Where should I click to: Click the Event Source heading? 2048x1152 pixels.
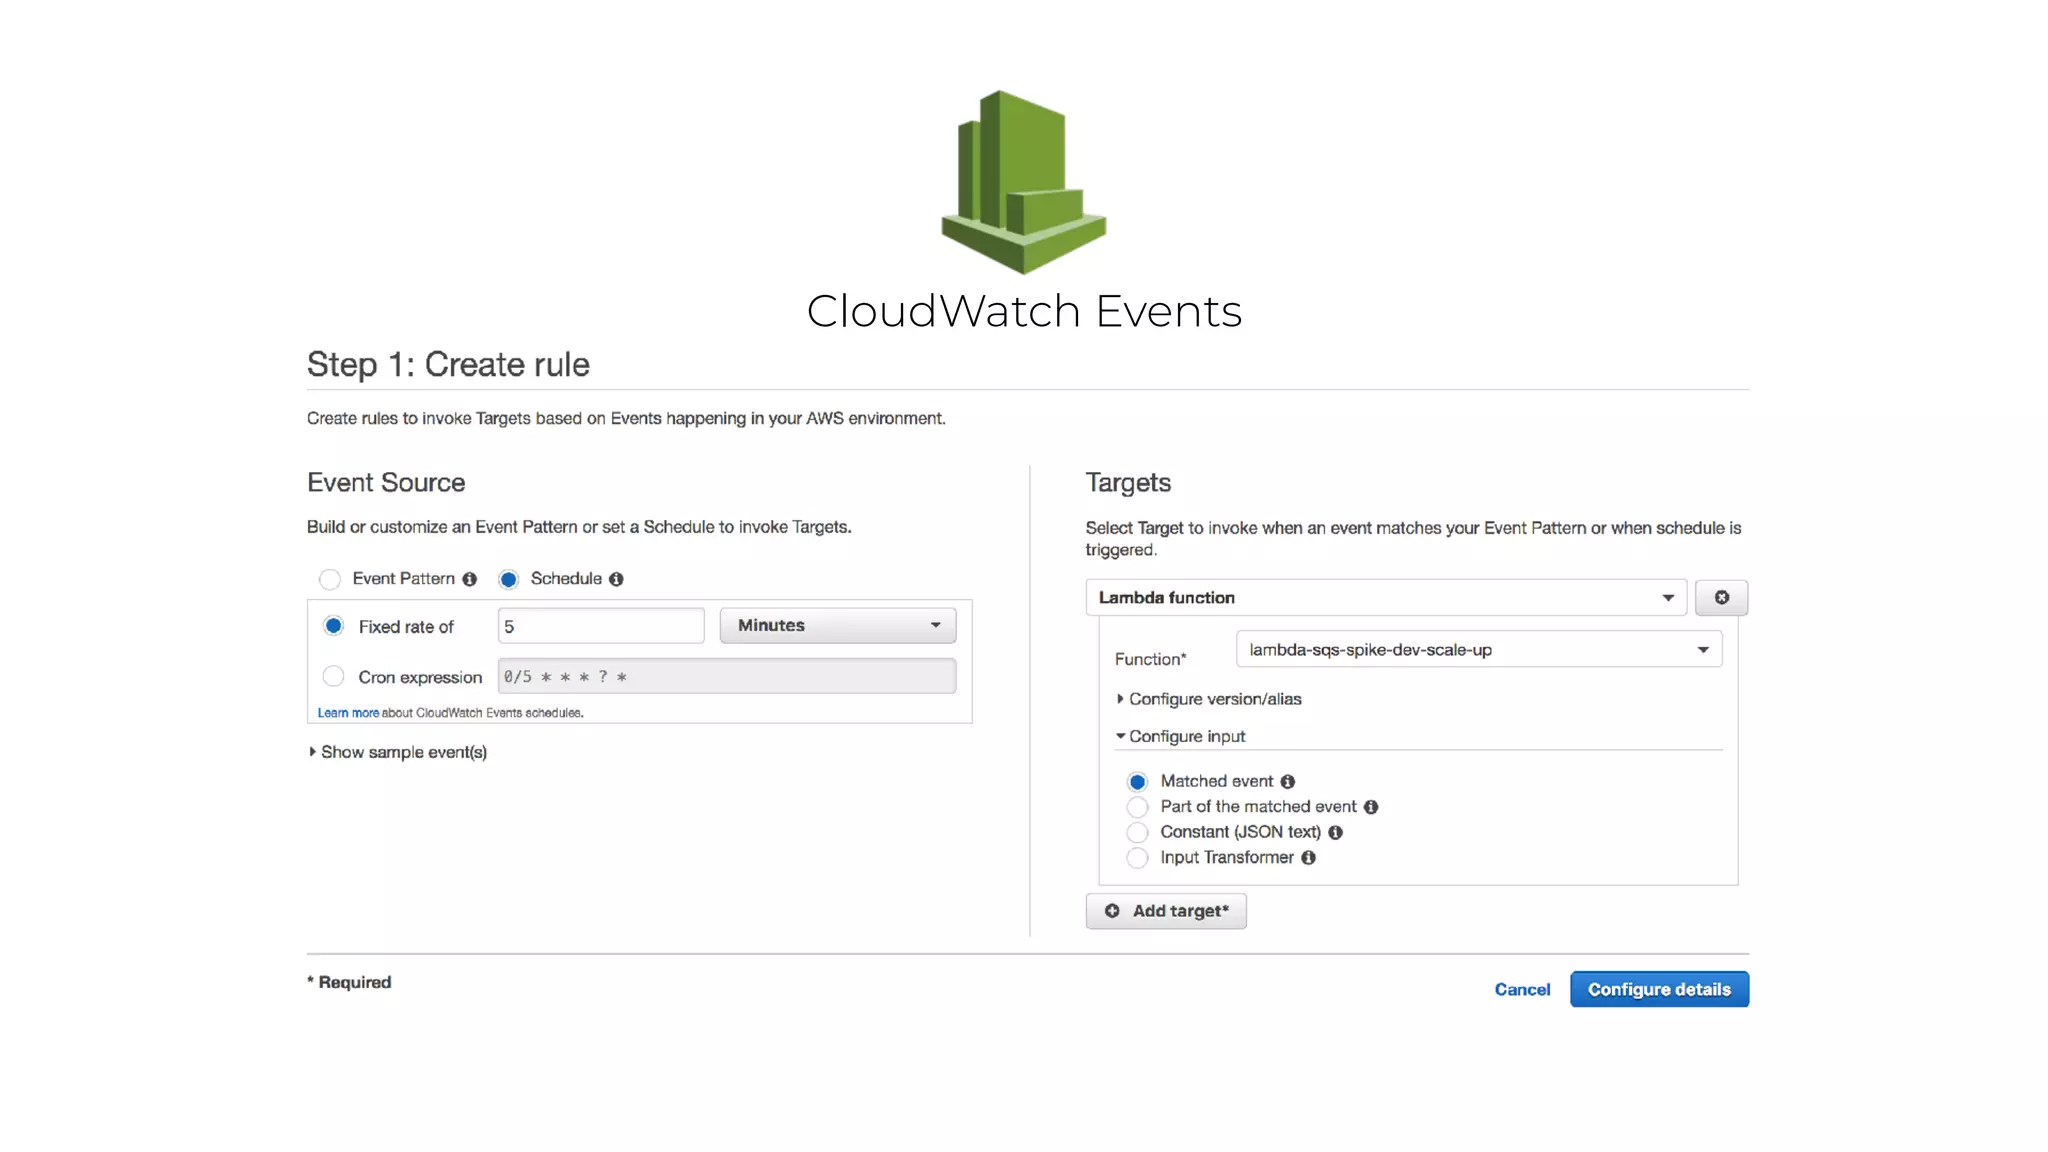[x=386, y=482]
